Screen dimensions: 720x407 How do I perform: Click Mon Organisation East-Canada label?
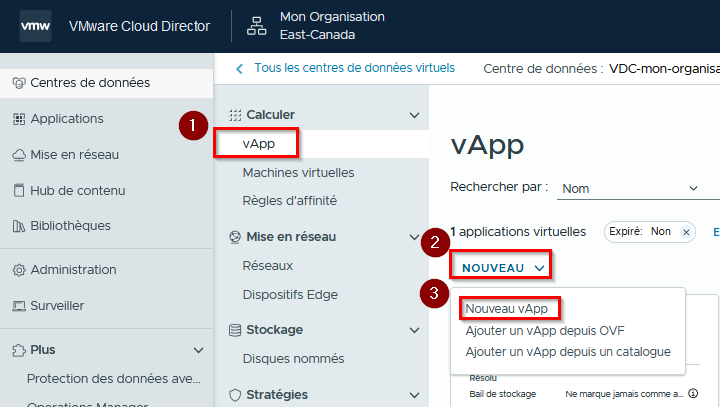332,26
